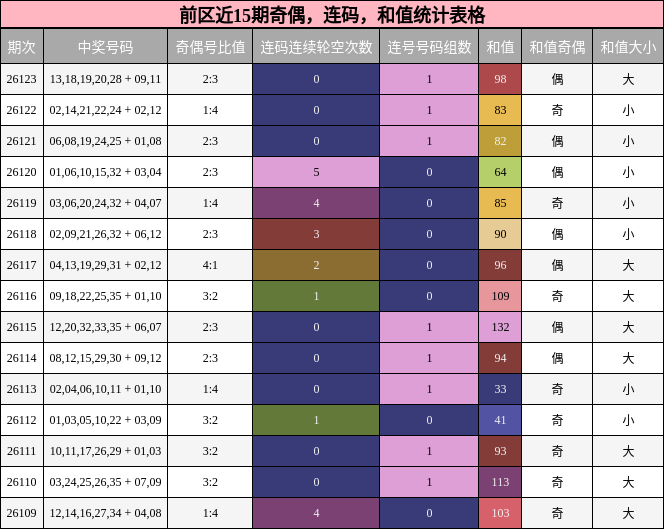Click the 和值 column header
Image resolution: width=664 pixels, height=529 pixels.
pyautogui.click(x=500, y=47)
